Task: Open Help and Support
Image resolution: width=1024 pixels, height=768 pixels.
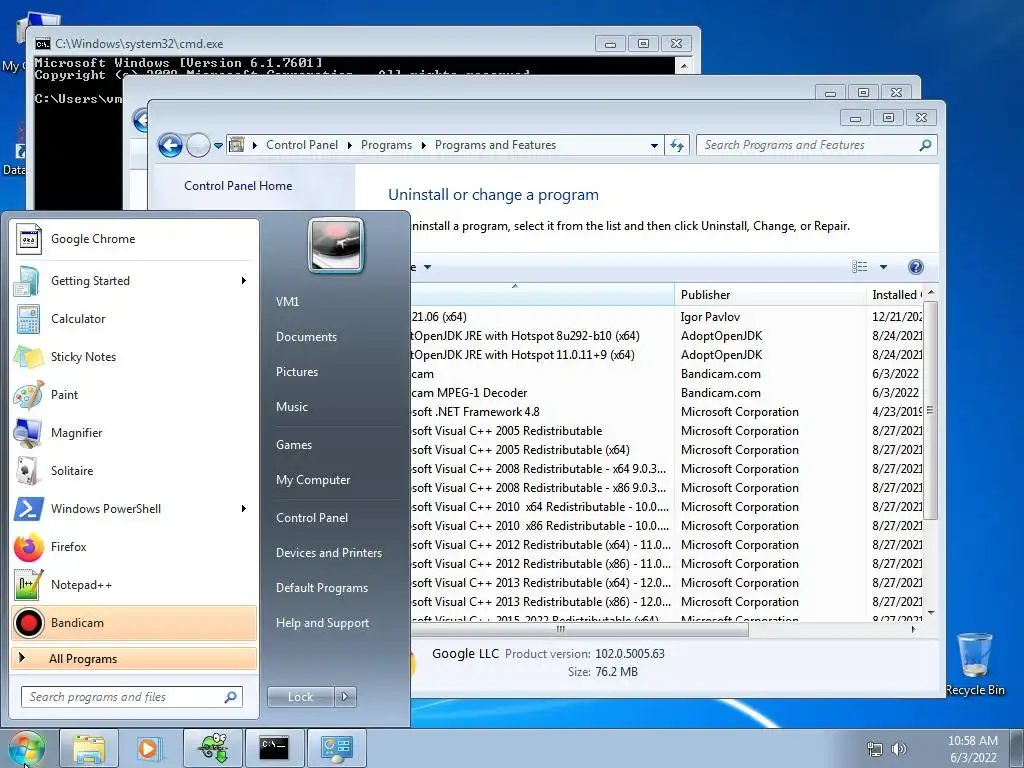Action: coord(322,623)
